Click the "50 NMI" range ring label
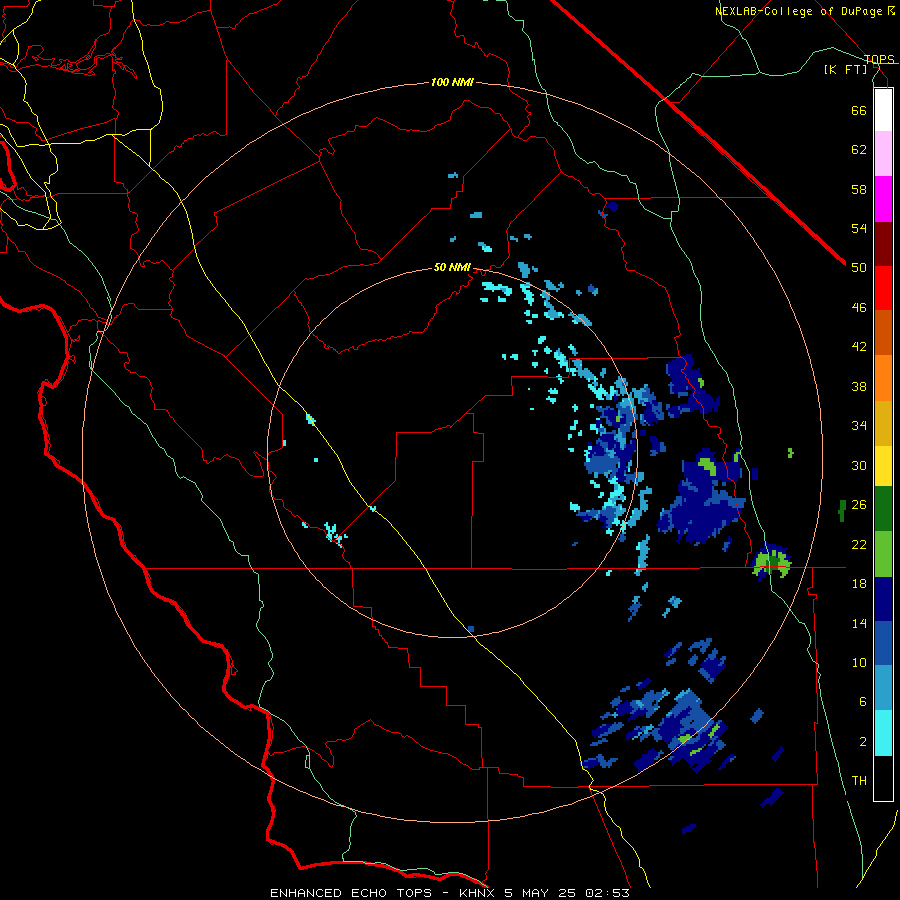 pyautogui.click(x=452, y=267)
